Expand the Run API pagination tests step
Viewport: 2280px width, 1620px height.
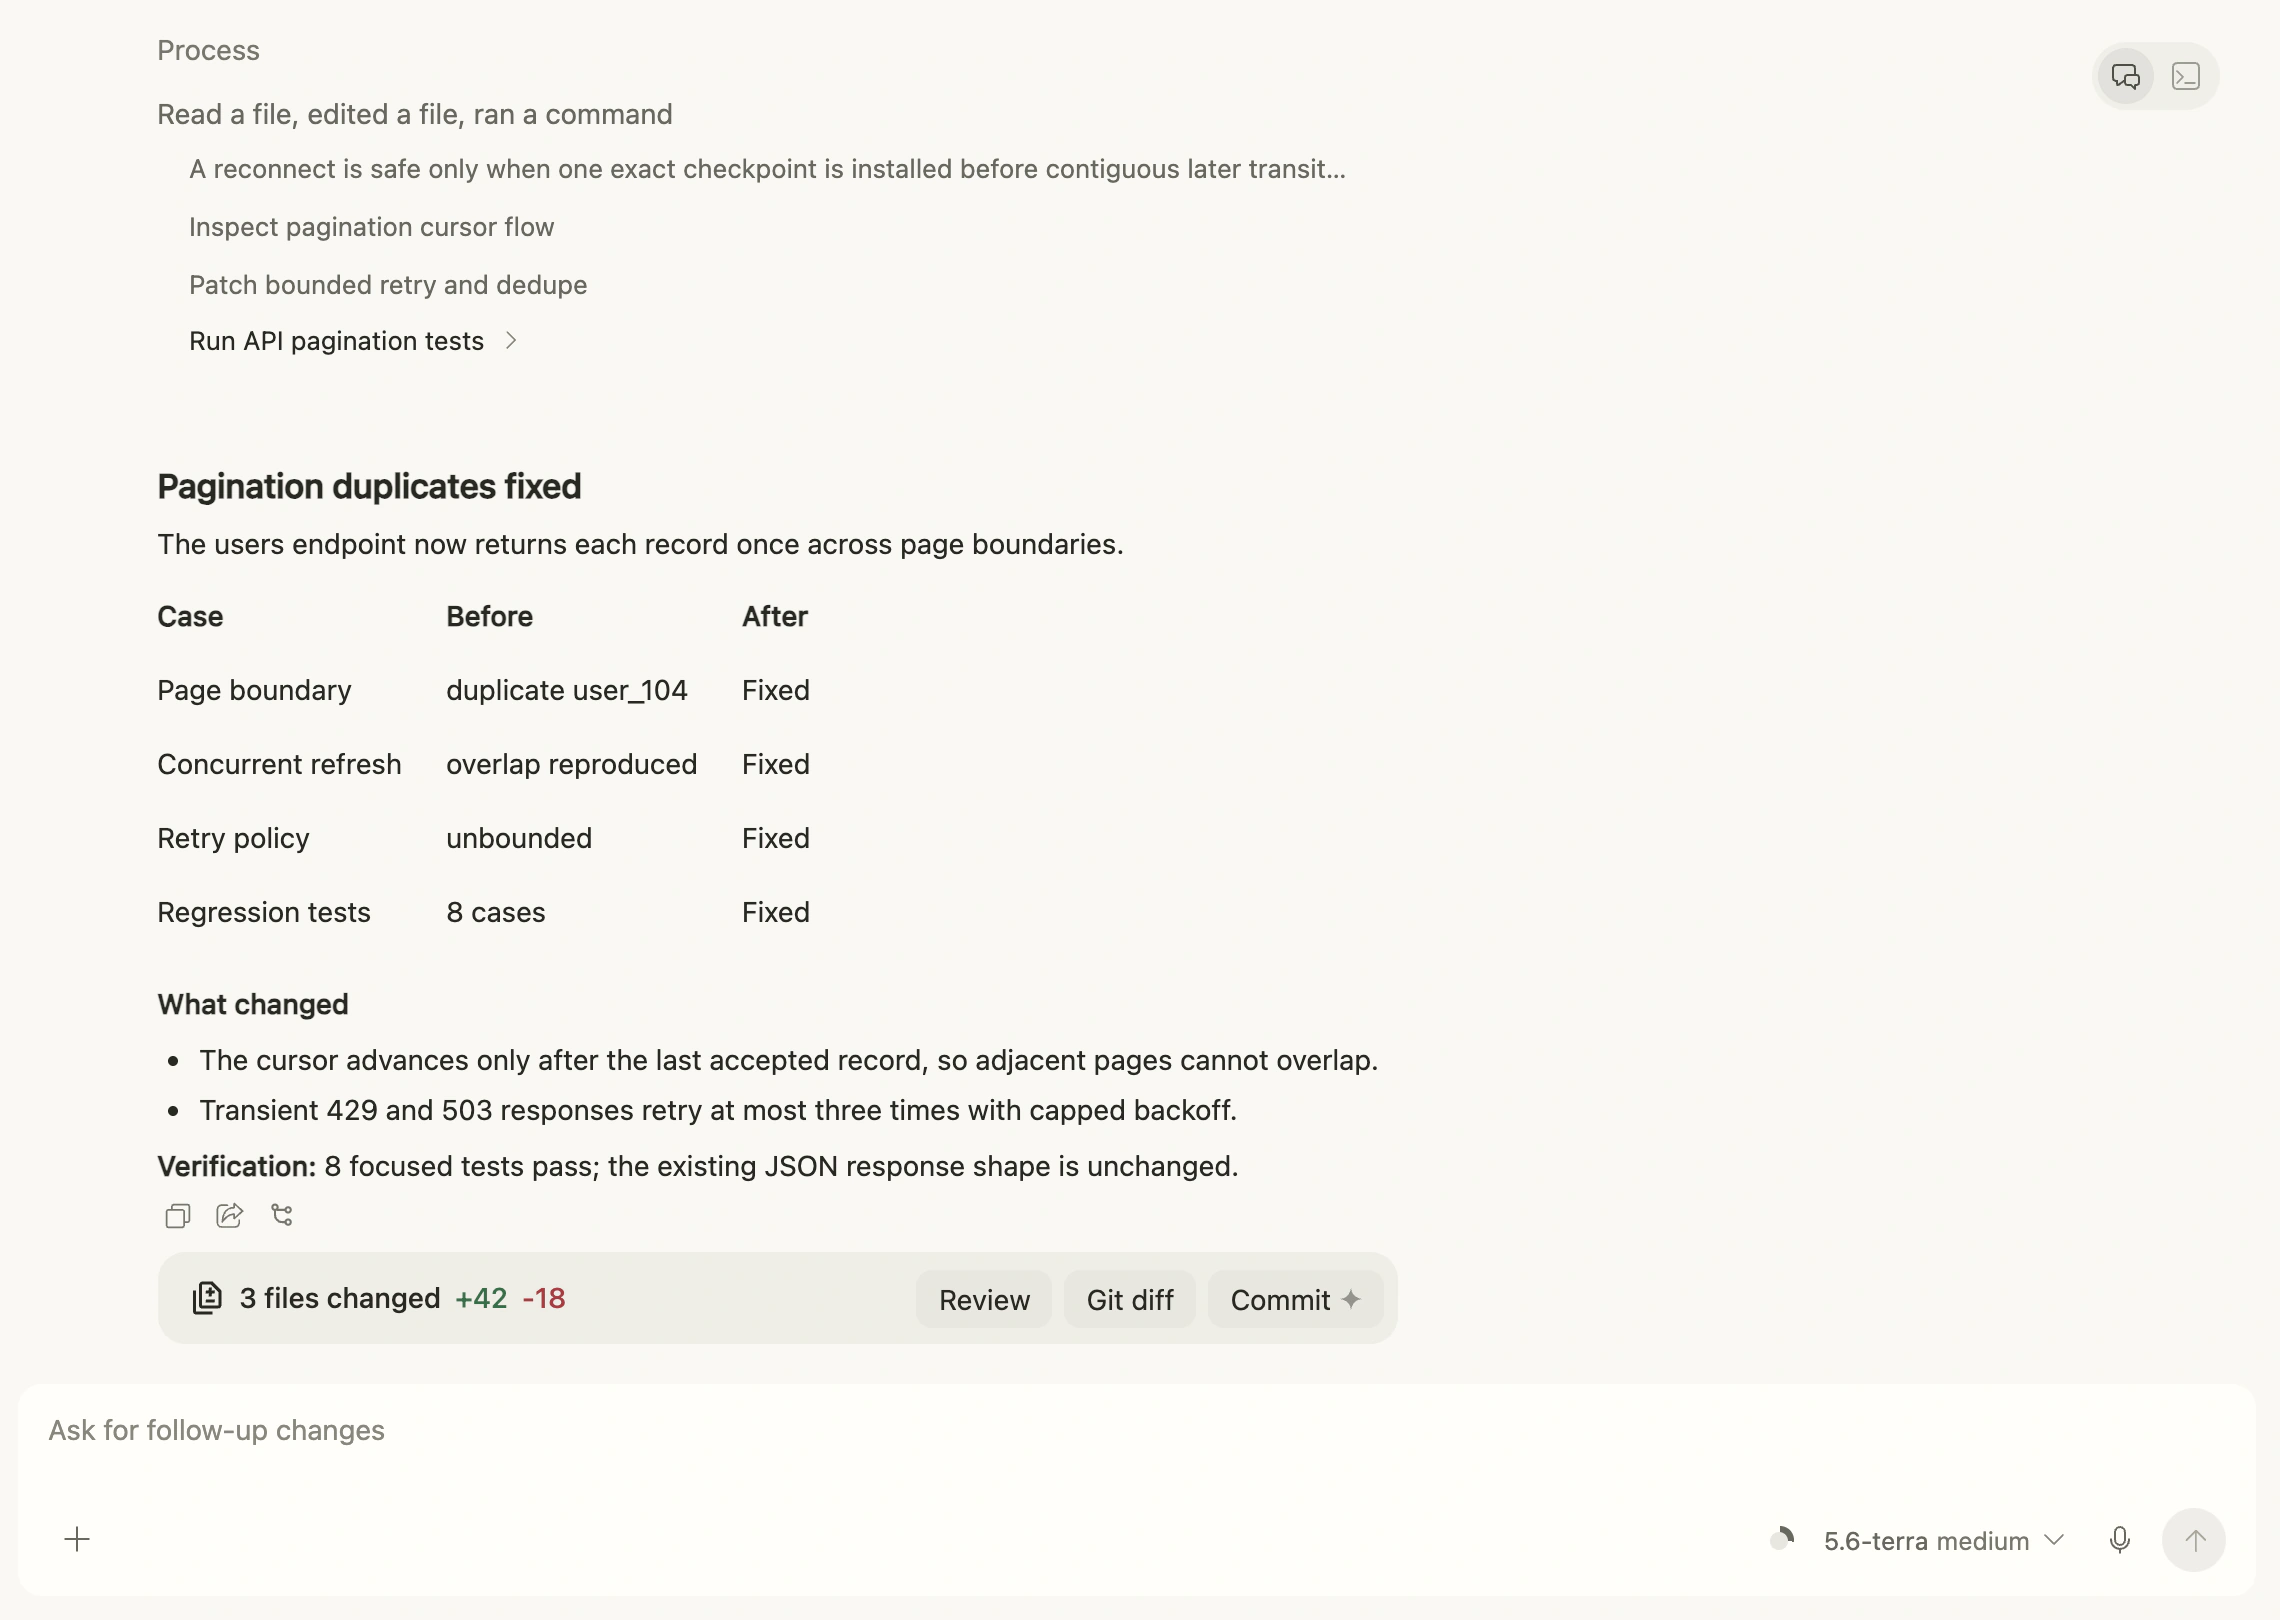[x=353, y=341]
